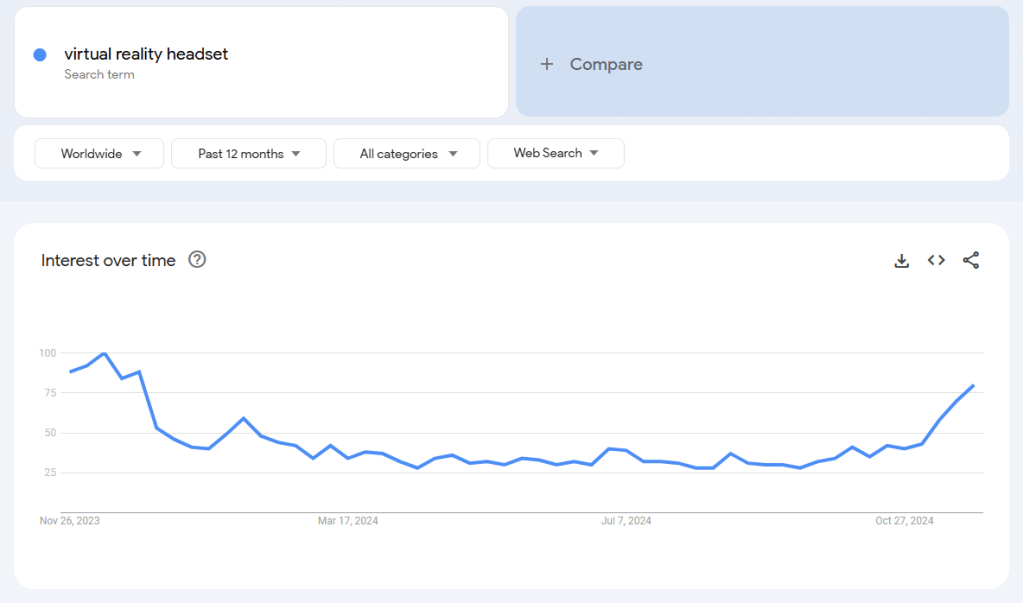Click the Nov 26, 2023 axis label
The image size is (1023, 603).
coord(70,521)
